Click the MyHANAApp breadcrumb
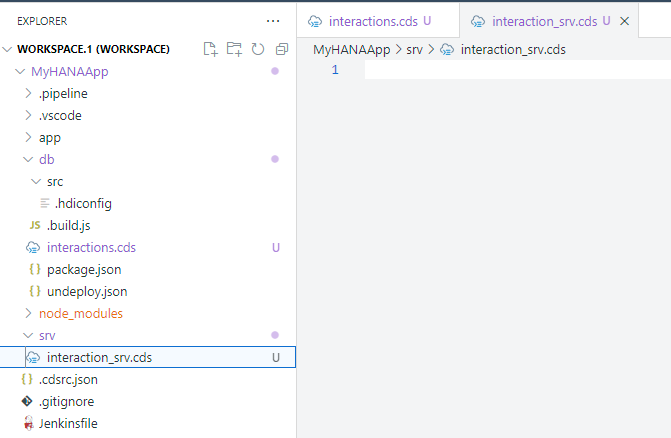Image resolution: width=671 pixels, height=438 pixels. (x=351, y=50)
